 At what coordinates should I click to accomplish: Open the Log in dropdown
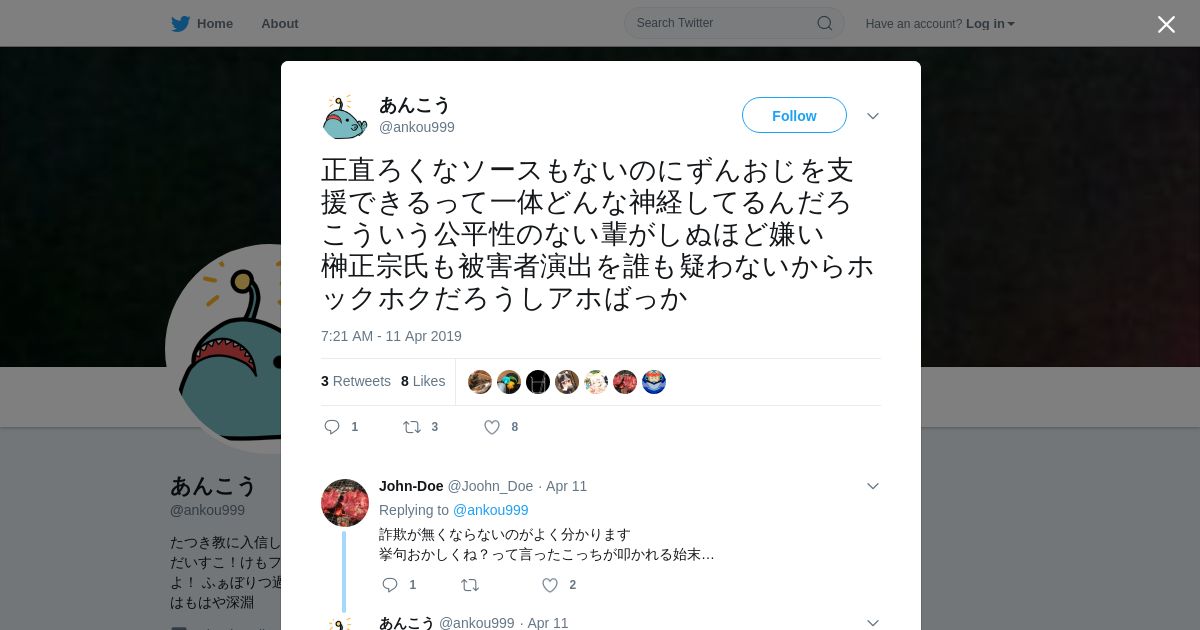pos(990,23)
